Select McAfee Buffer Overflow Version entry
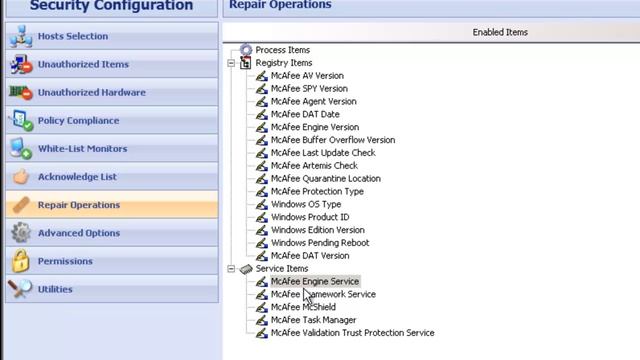The height and width of the screenshot is (360, 640). click(x=333, y=140)
